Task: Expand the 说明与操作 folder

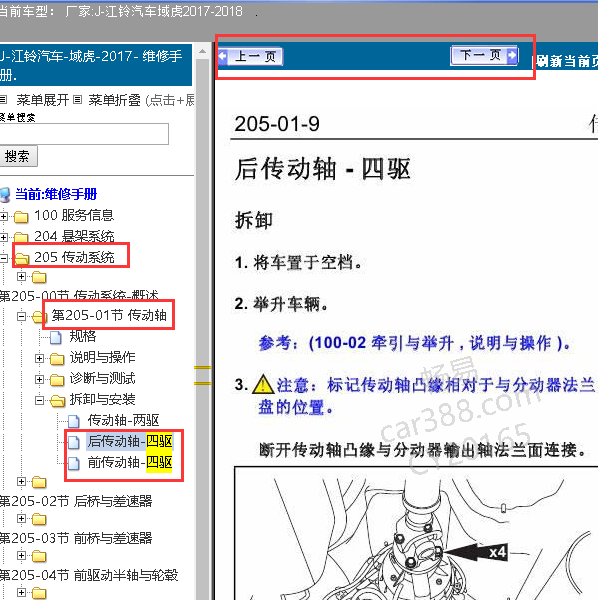Action: click(39, 358)
